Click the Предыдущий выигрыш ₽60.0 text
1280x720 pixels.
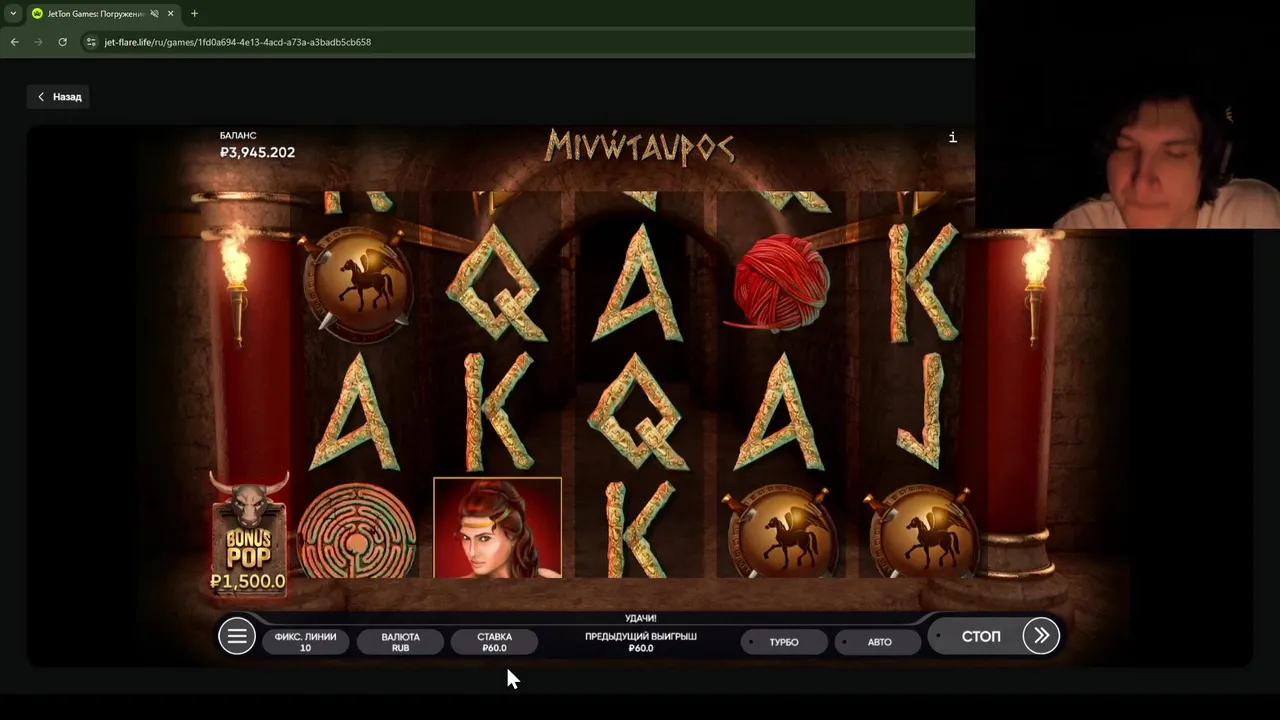tap(641, 642)
